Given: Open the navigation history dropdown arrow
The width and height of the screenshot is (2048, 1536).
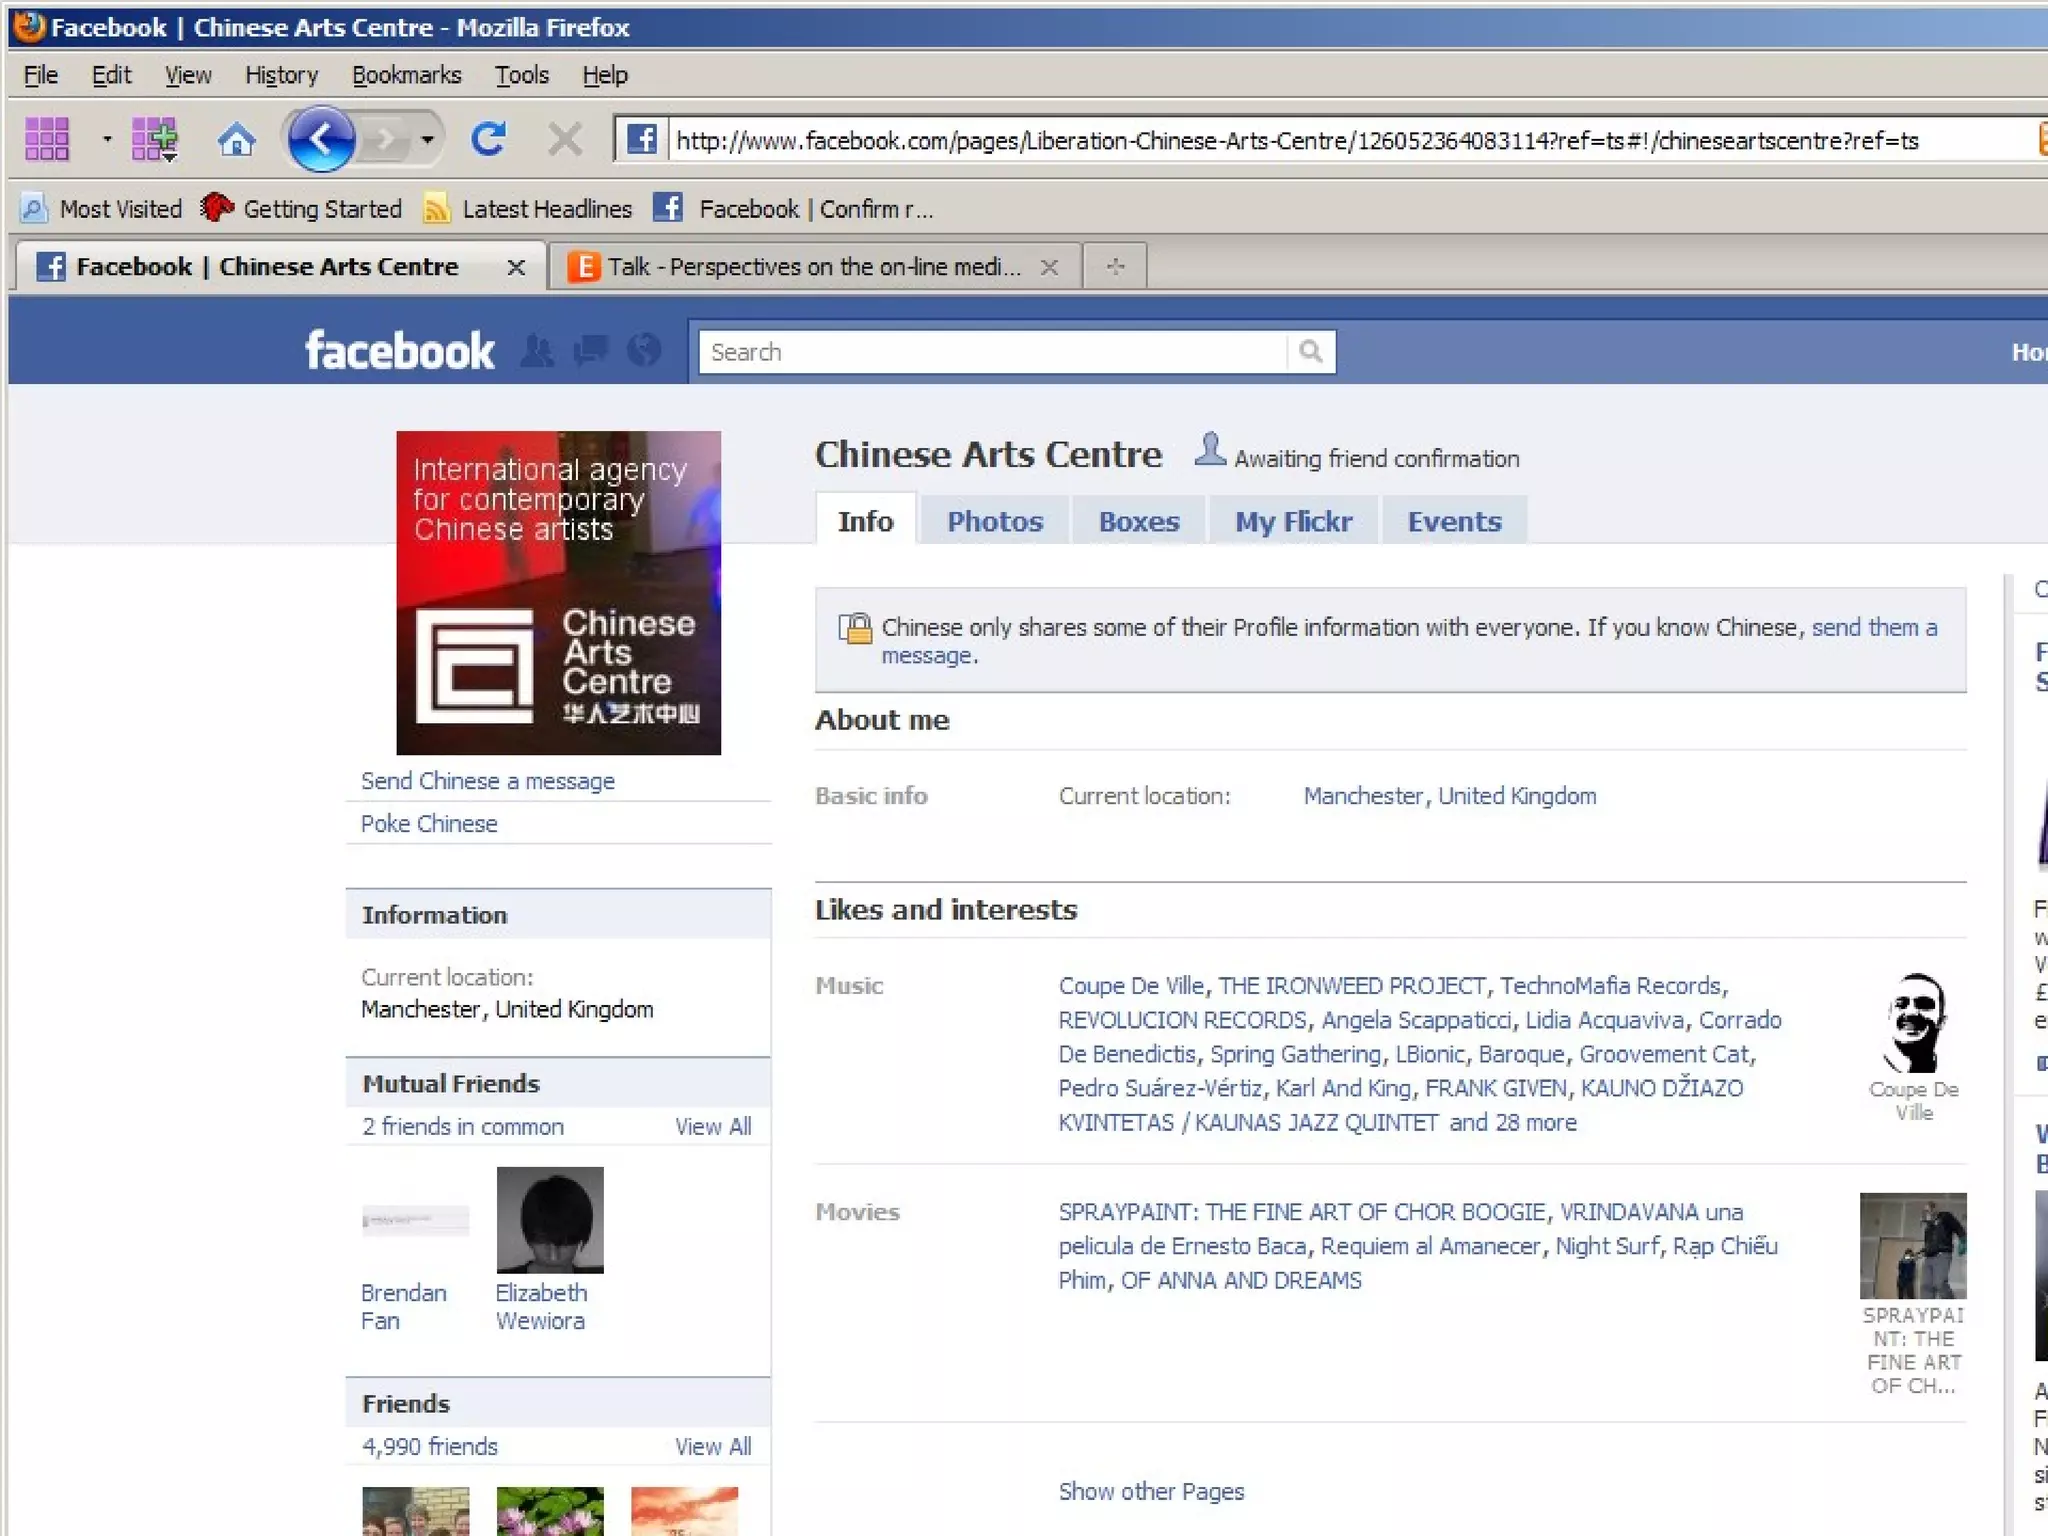Looking at the screenshot, I should pos(428,139).
